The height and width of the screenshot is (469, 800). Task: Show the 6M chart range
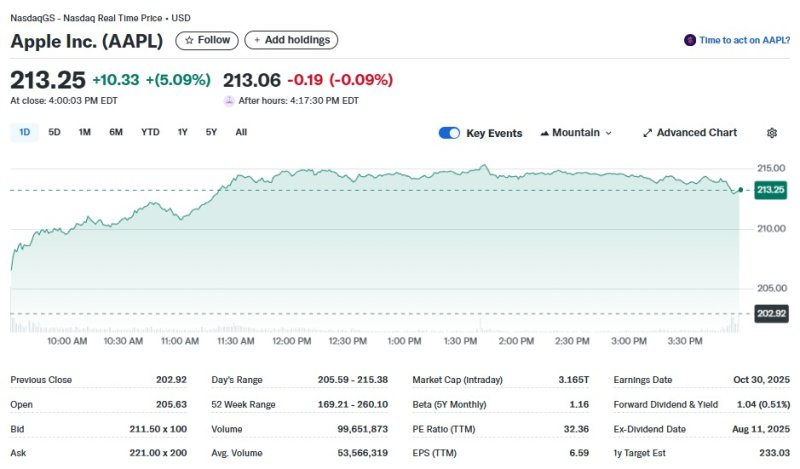116,132
